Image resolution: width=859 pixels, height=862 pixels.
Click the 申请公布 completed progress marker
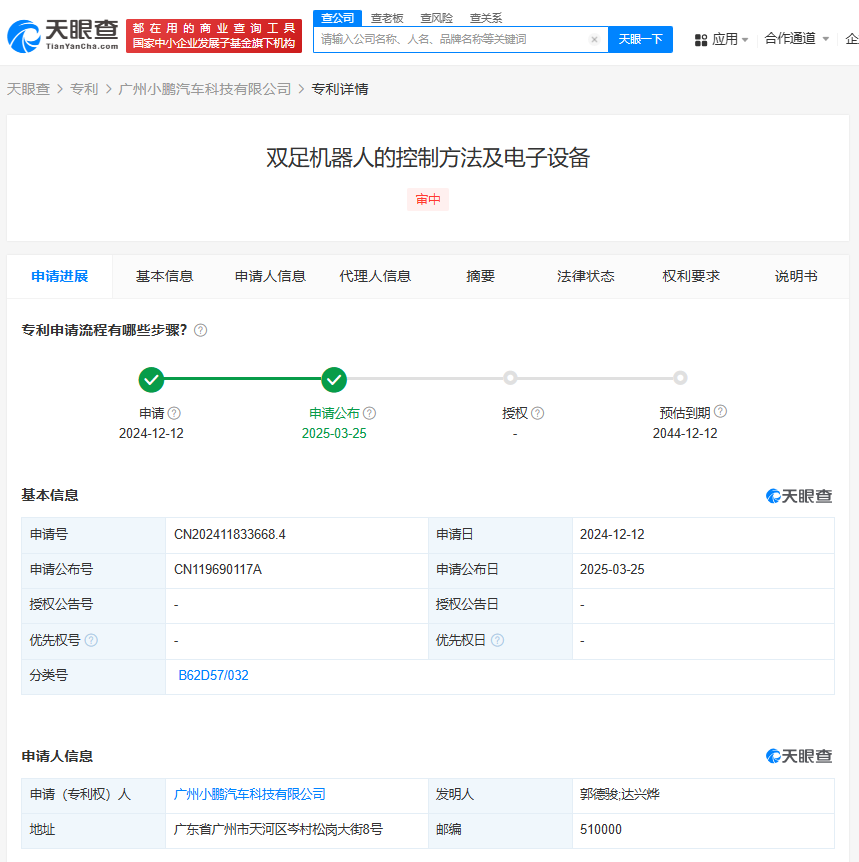click(x=334, y=380)
